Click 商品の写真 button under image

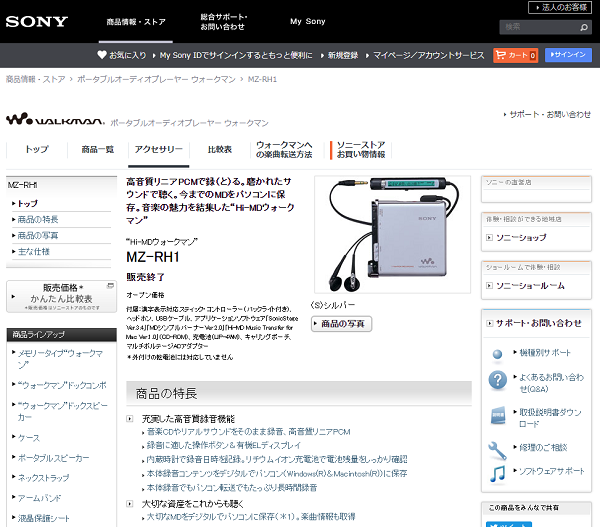click(341, 324)
